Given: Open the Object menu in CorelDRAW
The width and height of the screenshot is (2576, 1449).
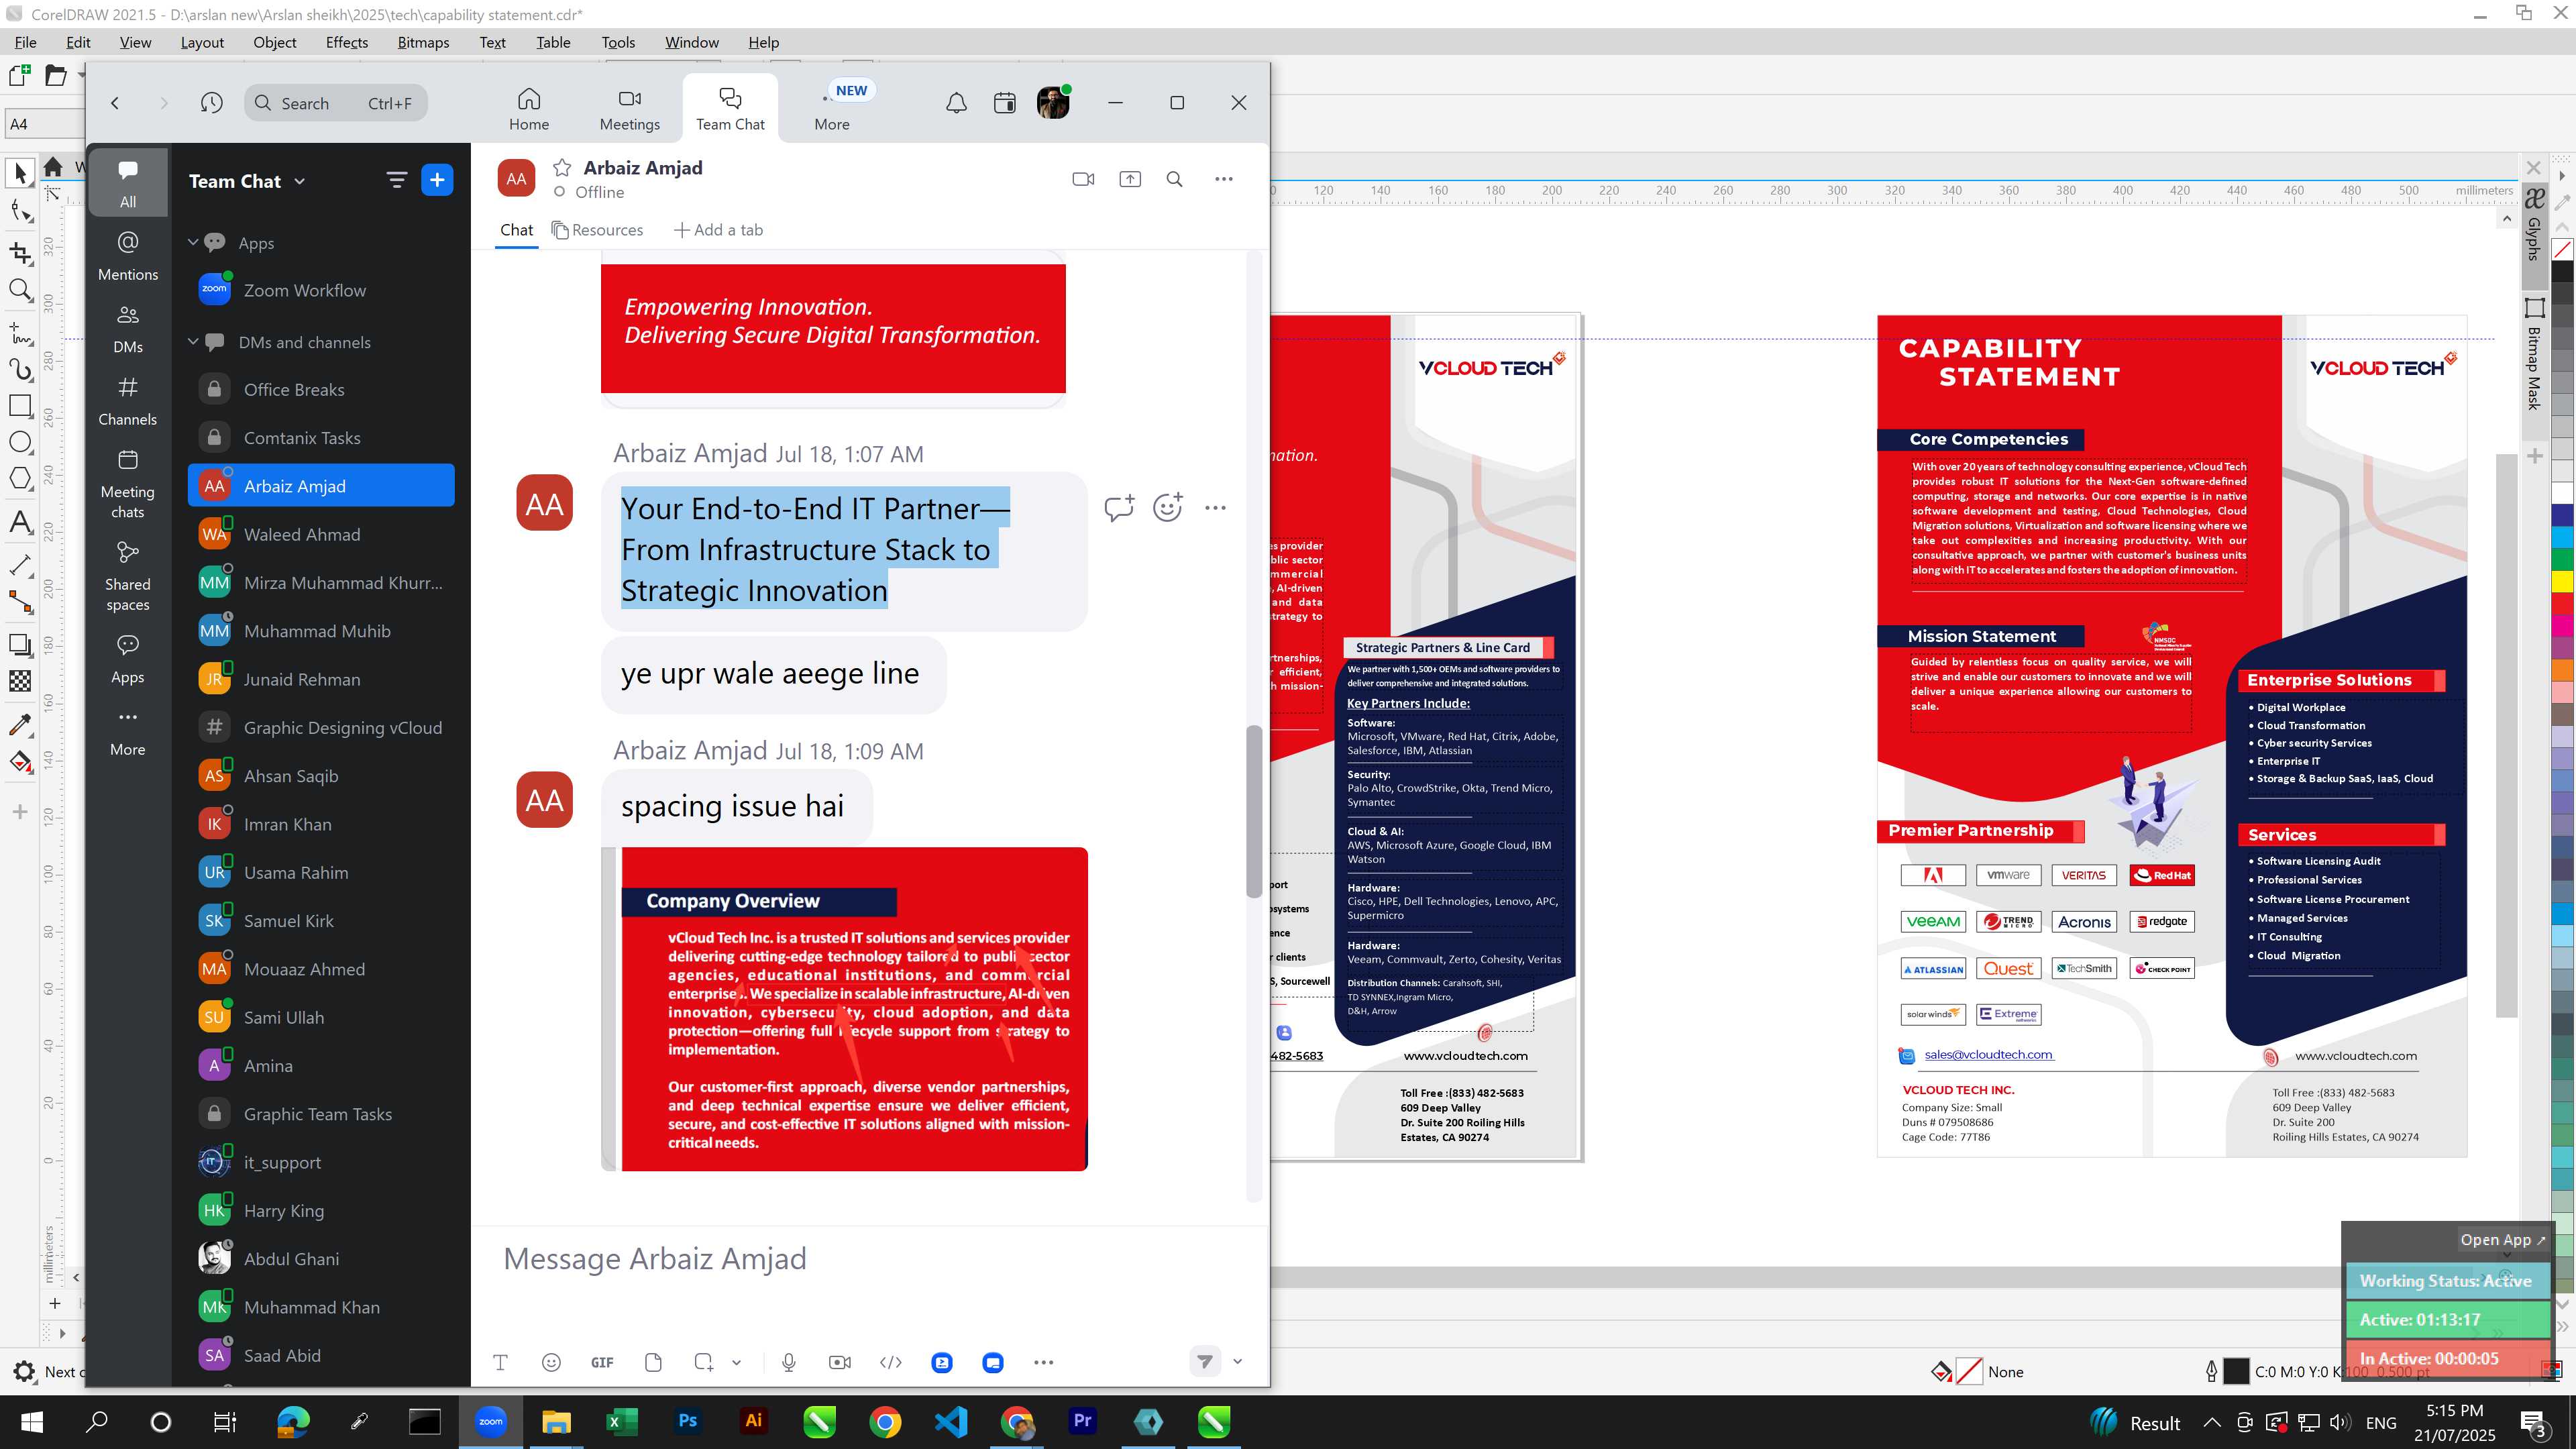Looking at the screenshot, I should click(x=274, y=42).
